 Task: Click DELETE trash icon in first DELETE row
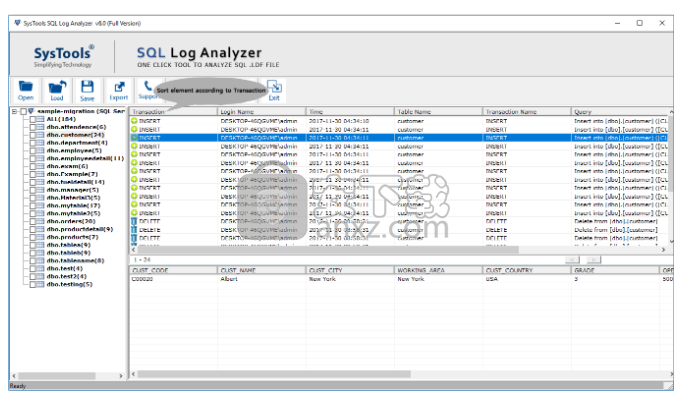tap(134, 221)
